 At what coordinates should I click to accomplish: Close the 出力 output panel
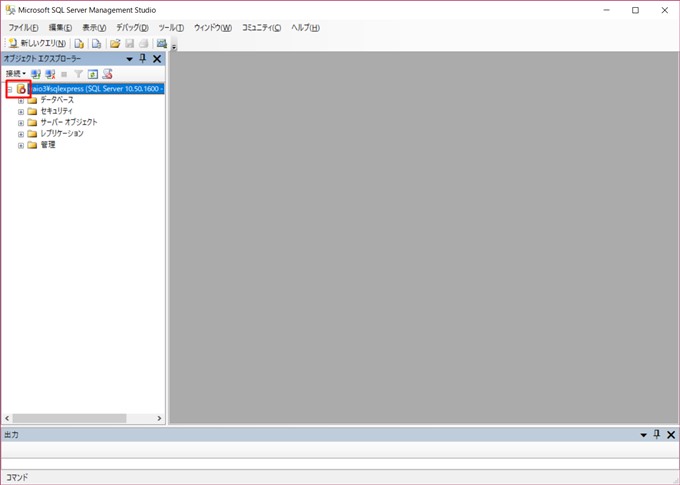click(671, 435)
